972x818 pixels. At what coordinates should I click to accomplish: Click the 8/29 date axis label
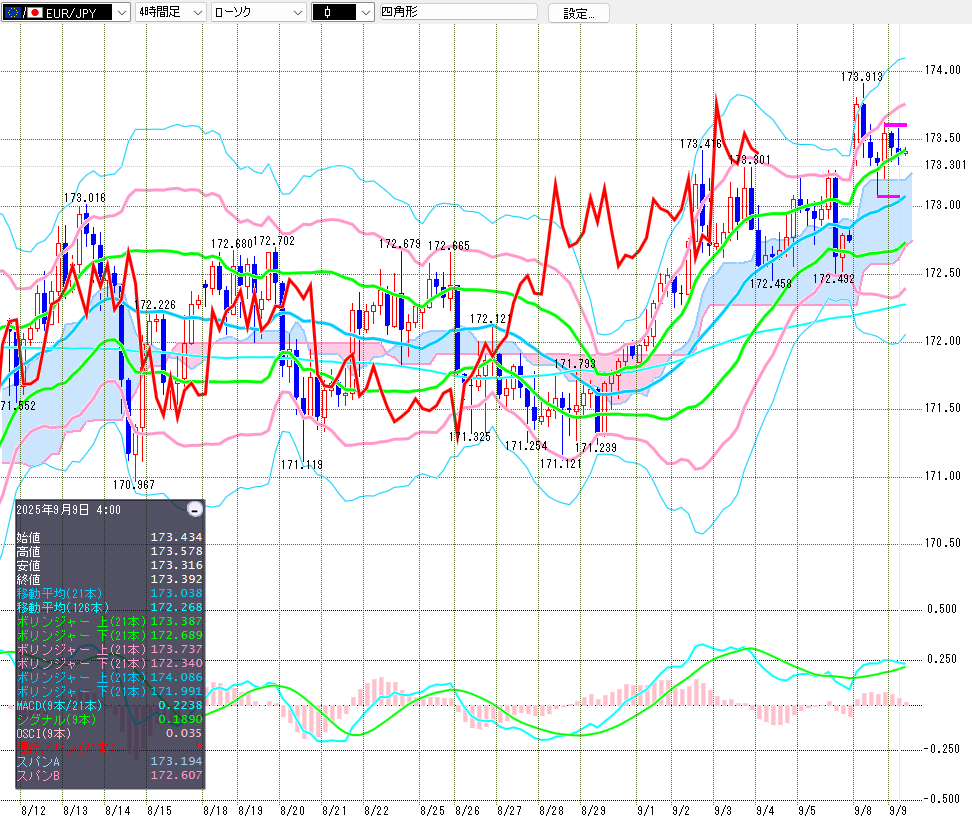[593, 811]
